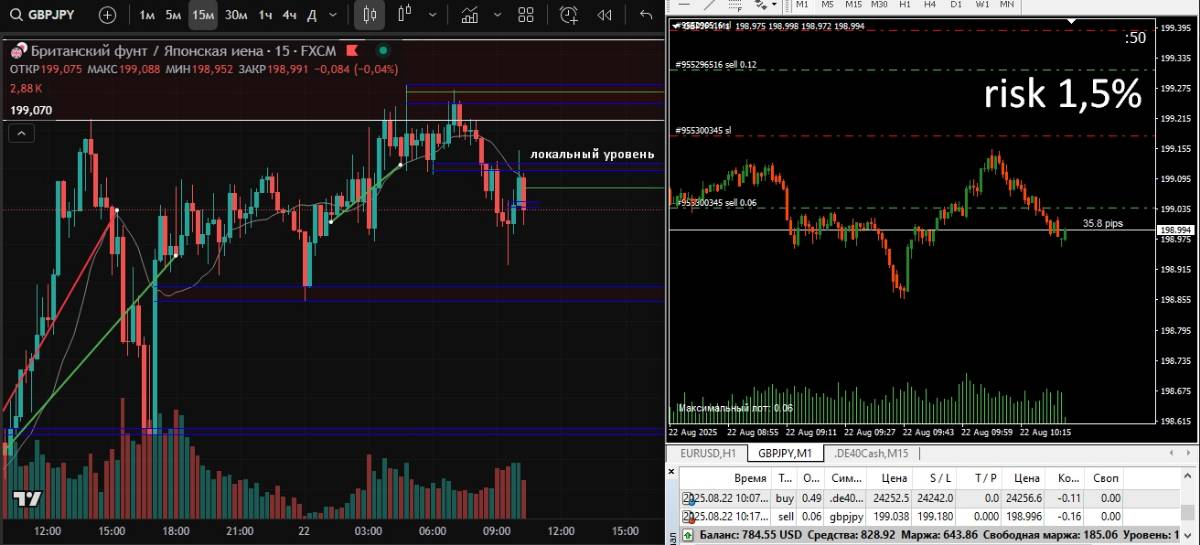
Task: Create an alert with the clock icon
Action: [568, 15]
